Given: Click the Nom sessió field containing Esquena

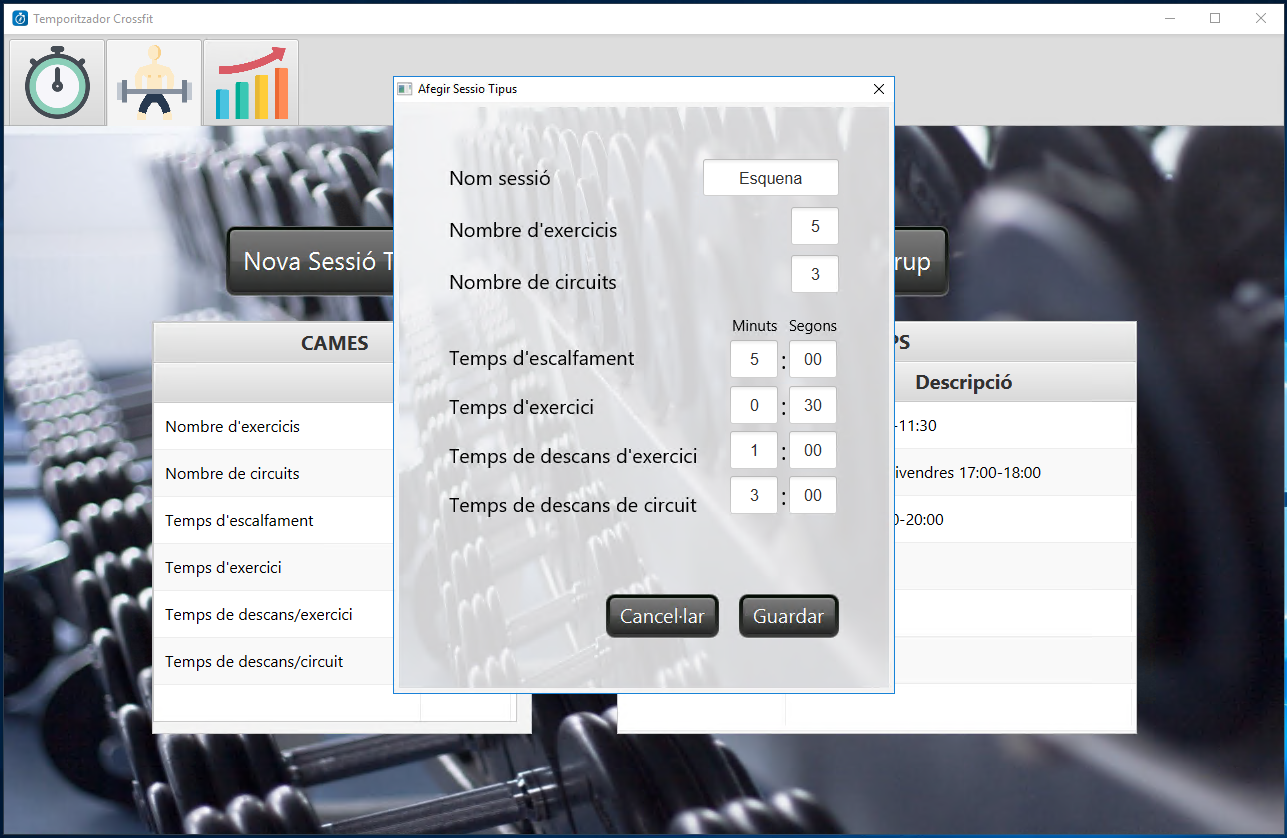Looking at the screenshot, I should click(771, 178).
